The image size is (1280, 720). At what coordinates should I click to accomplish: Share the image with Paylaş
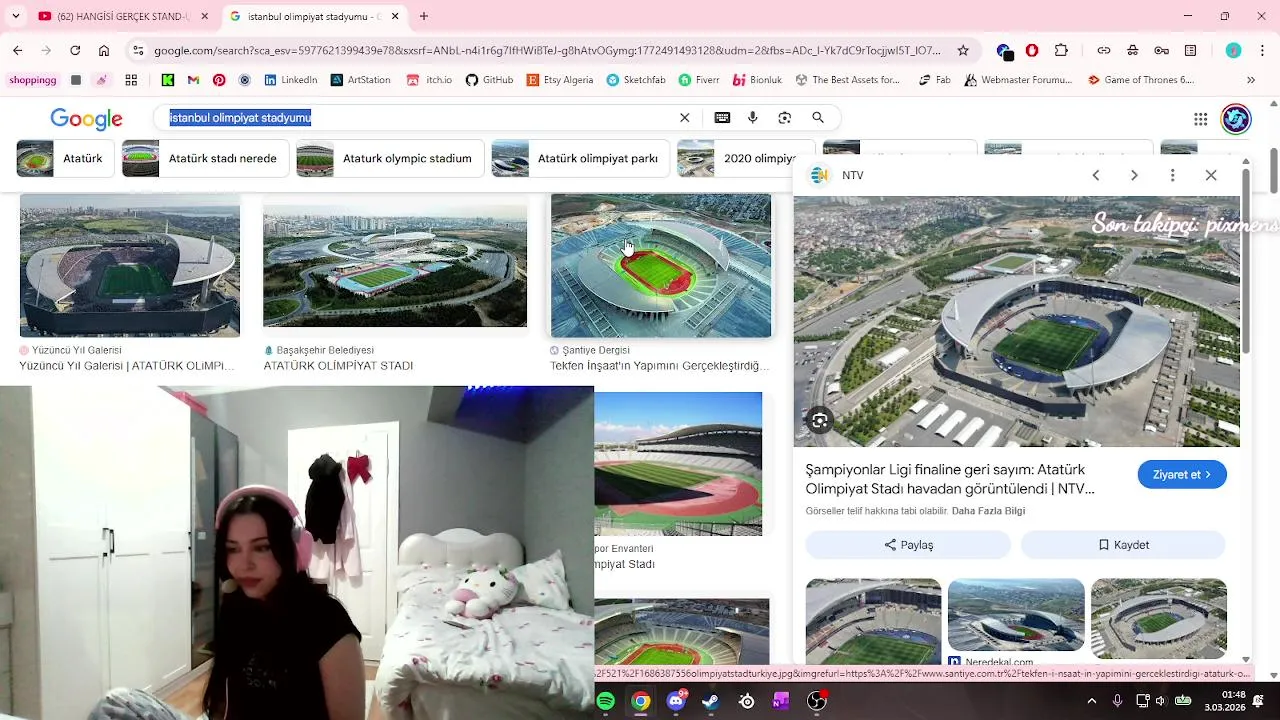(x=908, y=545)
